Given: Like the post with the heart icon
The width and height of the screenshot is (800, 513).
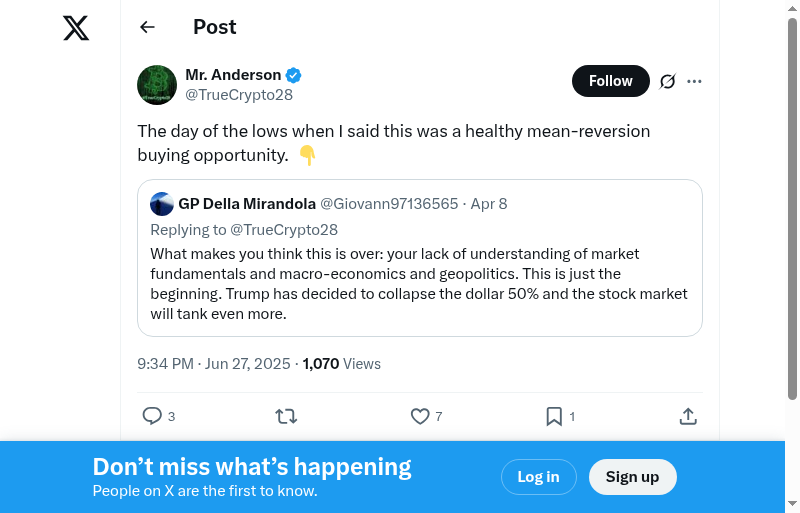Looking at the screenshot, I should tap(420, 416).
